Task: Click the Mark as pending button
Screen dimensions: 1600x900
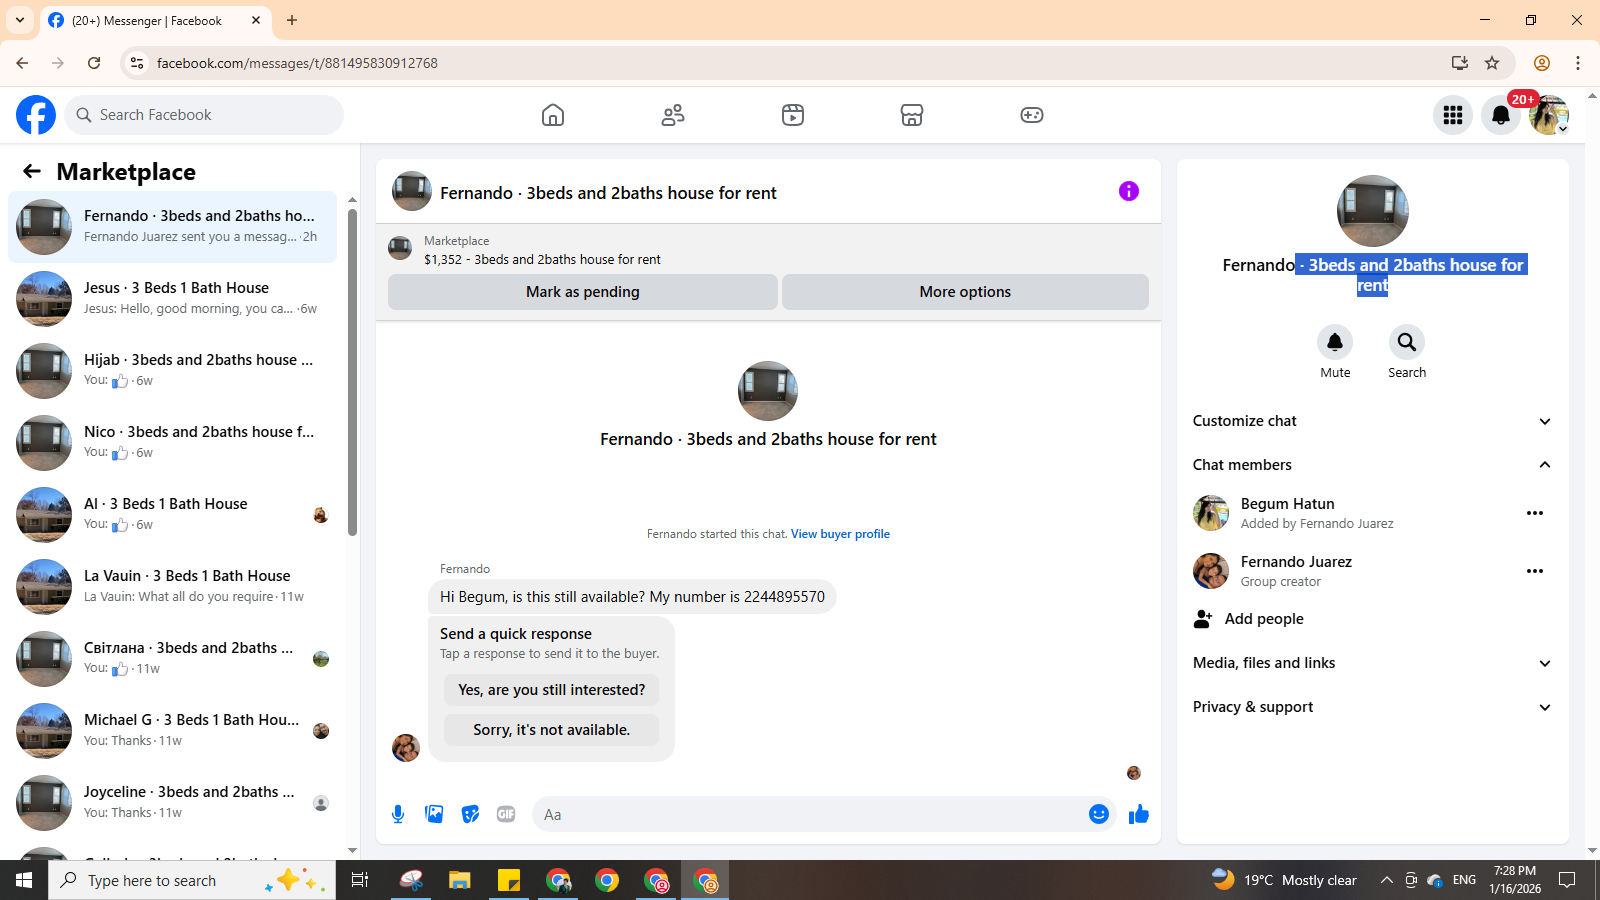Action: (583, 292)
